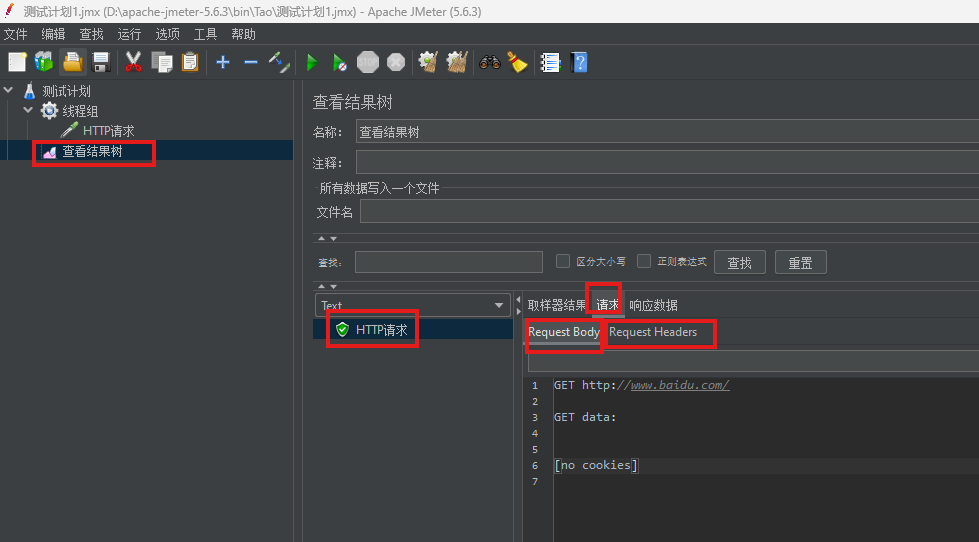This screenshot has width=979, height=542.
Task: Click the Reset search broom icon
Action: tap(517, 62)
